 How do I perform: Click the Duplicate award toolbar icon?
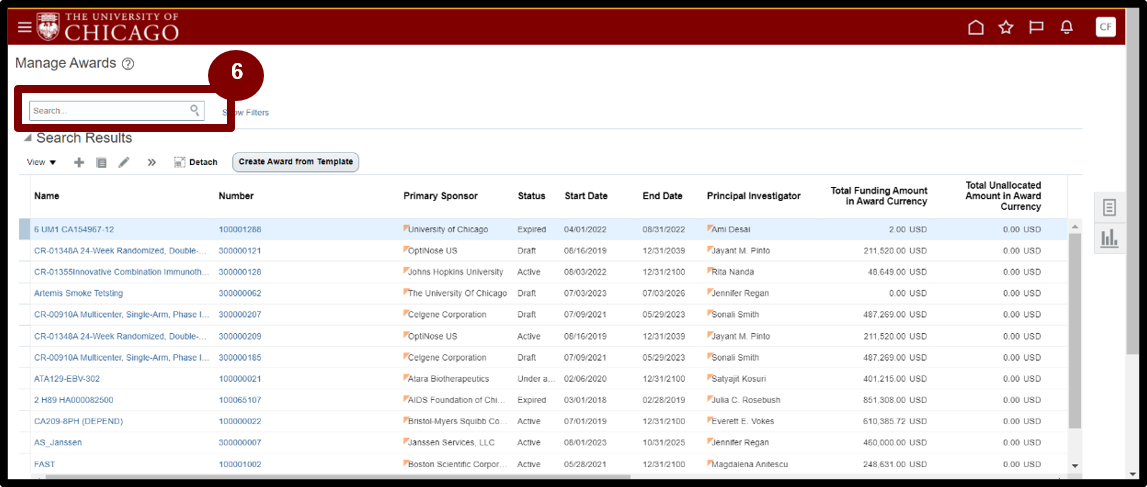point(102,162)
